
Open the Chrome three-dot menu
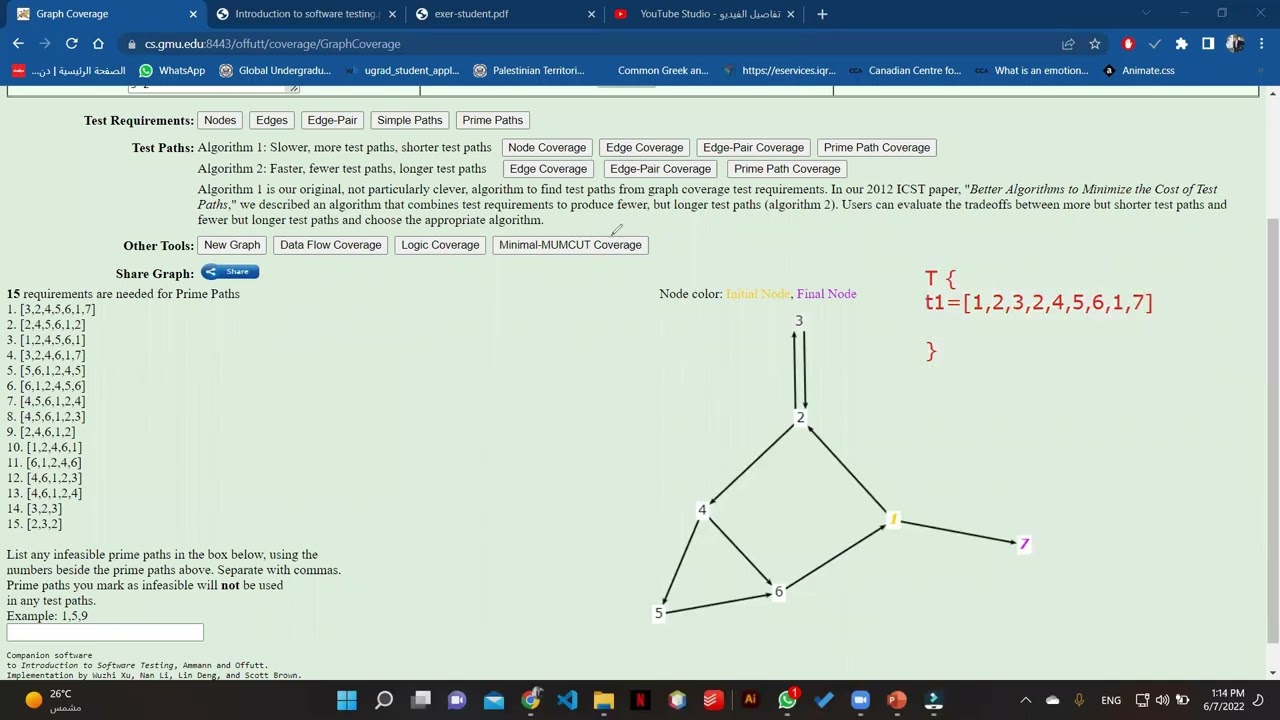(1264, 44)
